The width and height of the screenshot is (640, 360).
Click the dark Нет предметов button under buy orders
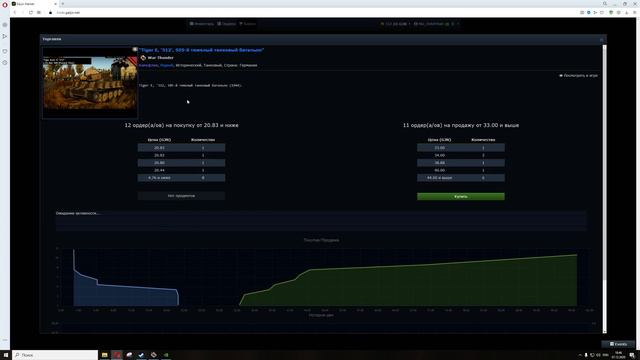(181, 196)
